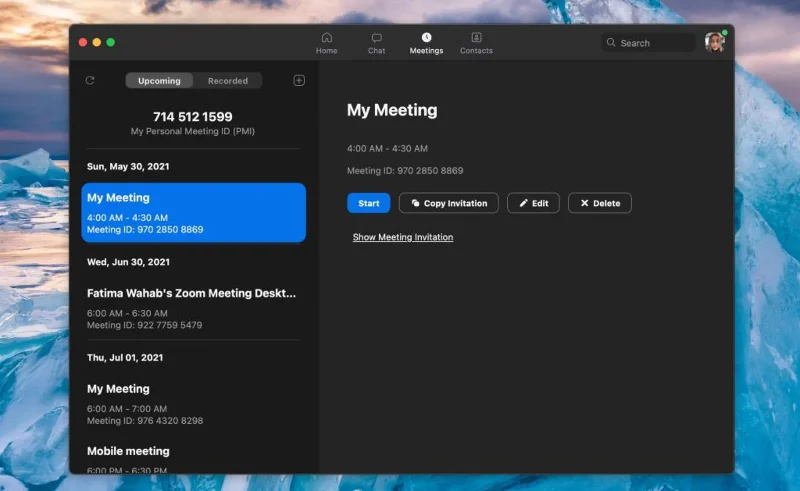The height and width of the screenshot is (491, 800).
Task: Switch to the Upcoming view
Action: (x=159, y=81)
